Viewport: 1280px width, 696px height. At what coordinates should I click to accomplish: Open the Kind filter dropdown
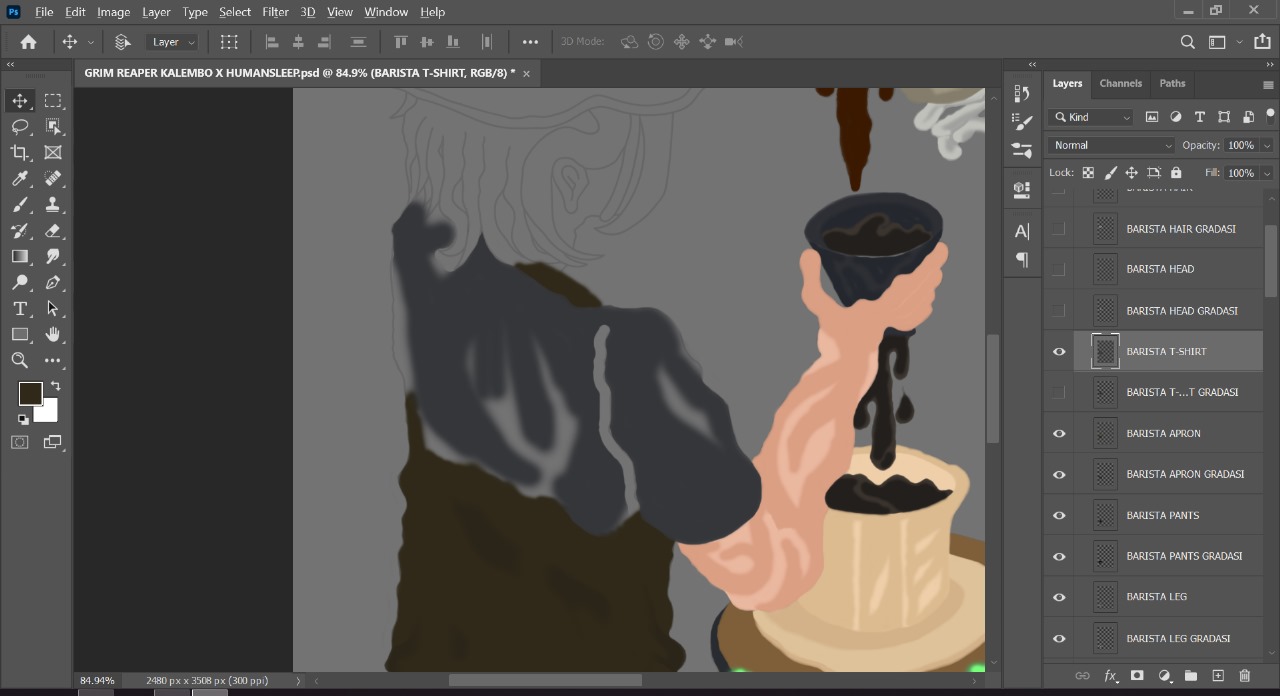1091,117
